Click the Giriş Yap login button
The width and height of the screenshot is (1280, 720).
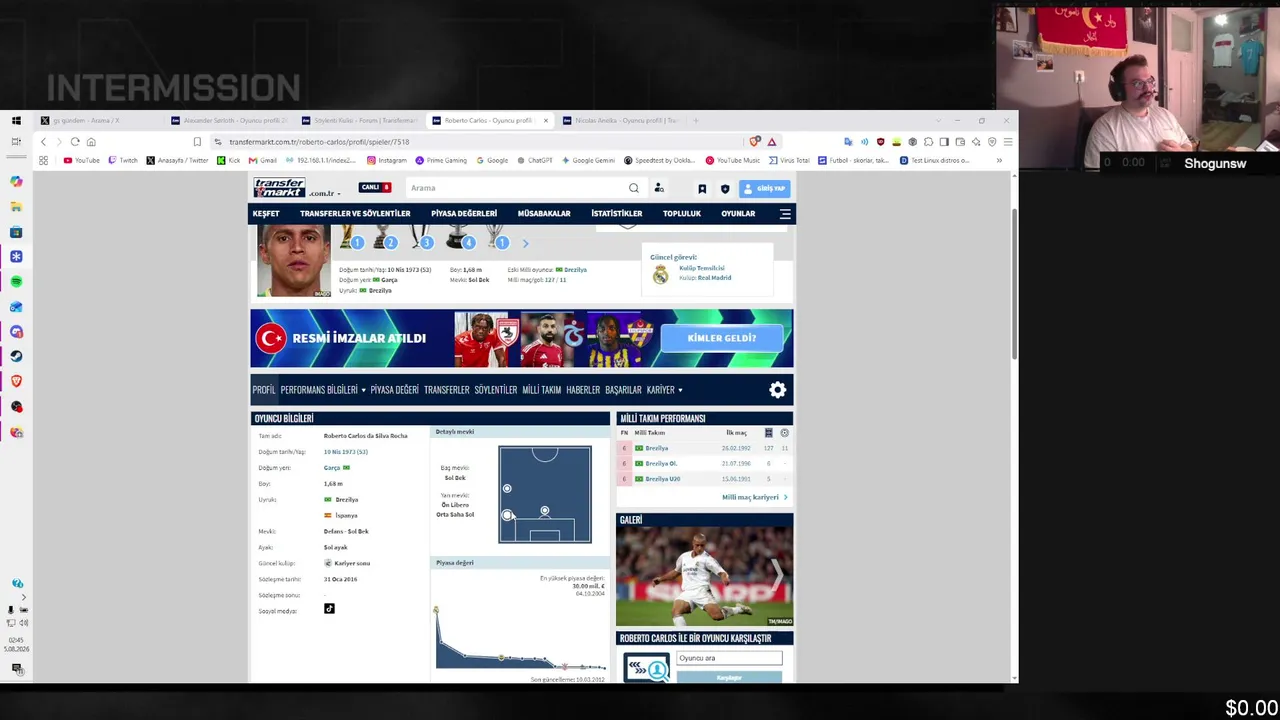(766, 188)
